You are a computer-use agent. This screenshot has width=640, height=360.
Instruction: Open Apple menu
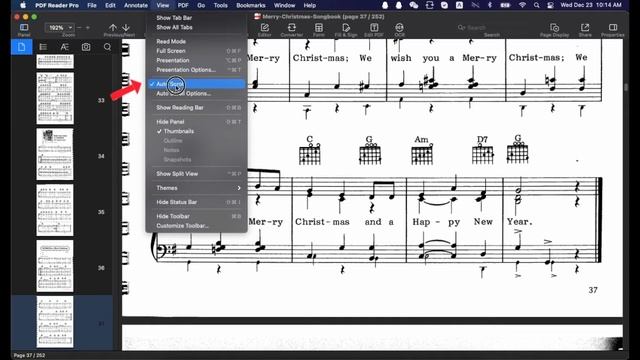pyautogui.click(x=23, y=5)
